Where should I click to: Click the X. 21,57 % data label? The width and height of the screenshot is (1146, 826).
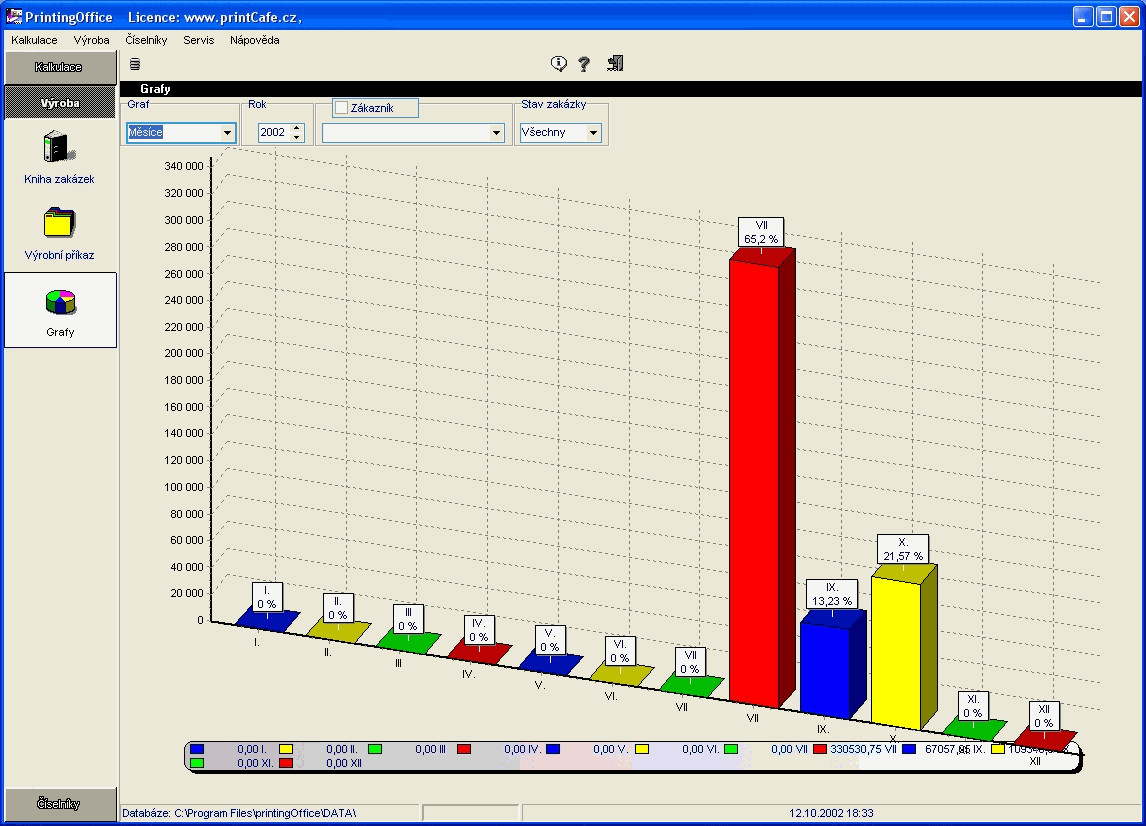(903, 549)
